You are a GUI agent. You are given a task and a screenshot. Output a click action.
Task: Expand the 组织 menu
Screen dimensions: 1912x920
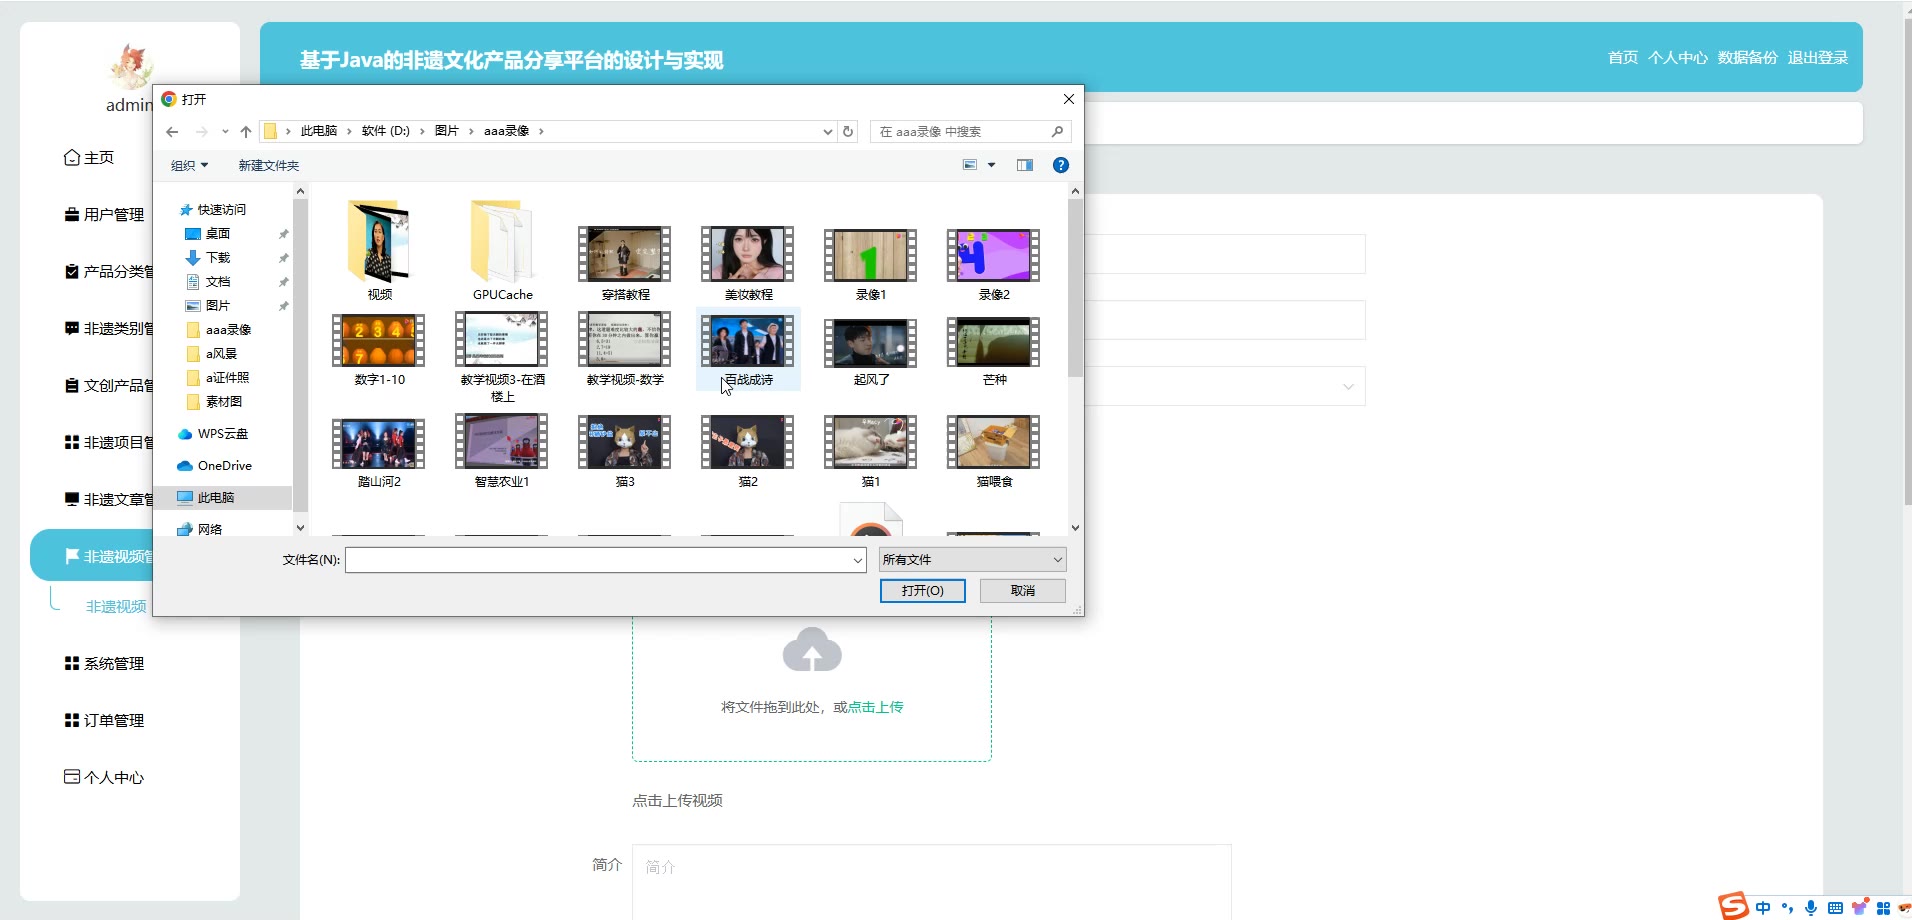tap(189, 166)
